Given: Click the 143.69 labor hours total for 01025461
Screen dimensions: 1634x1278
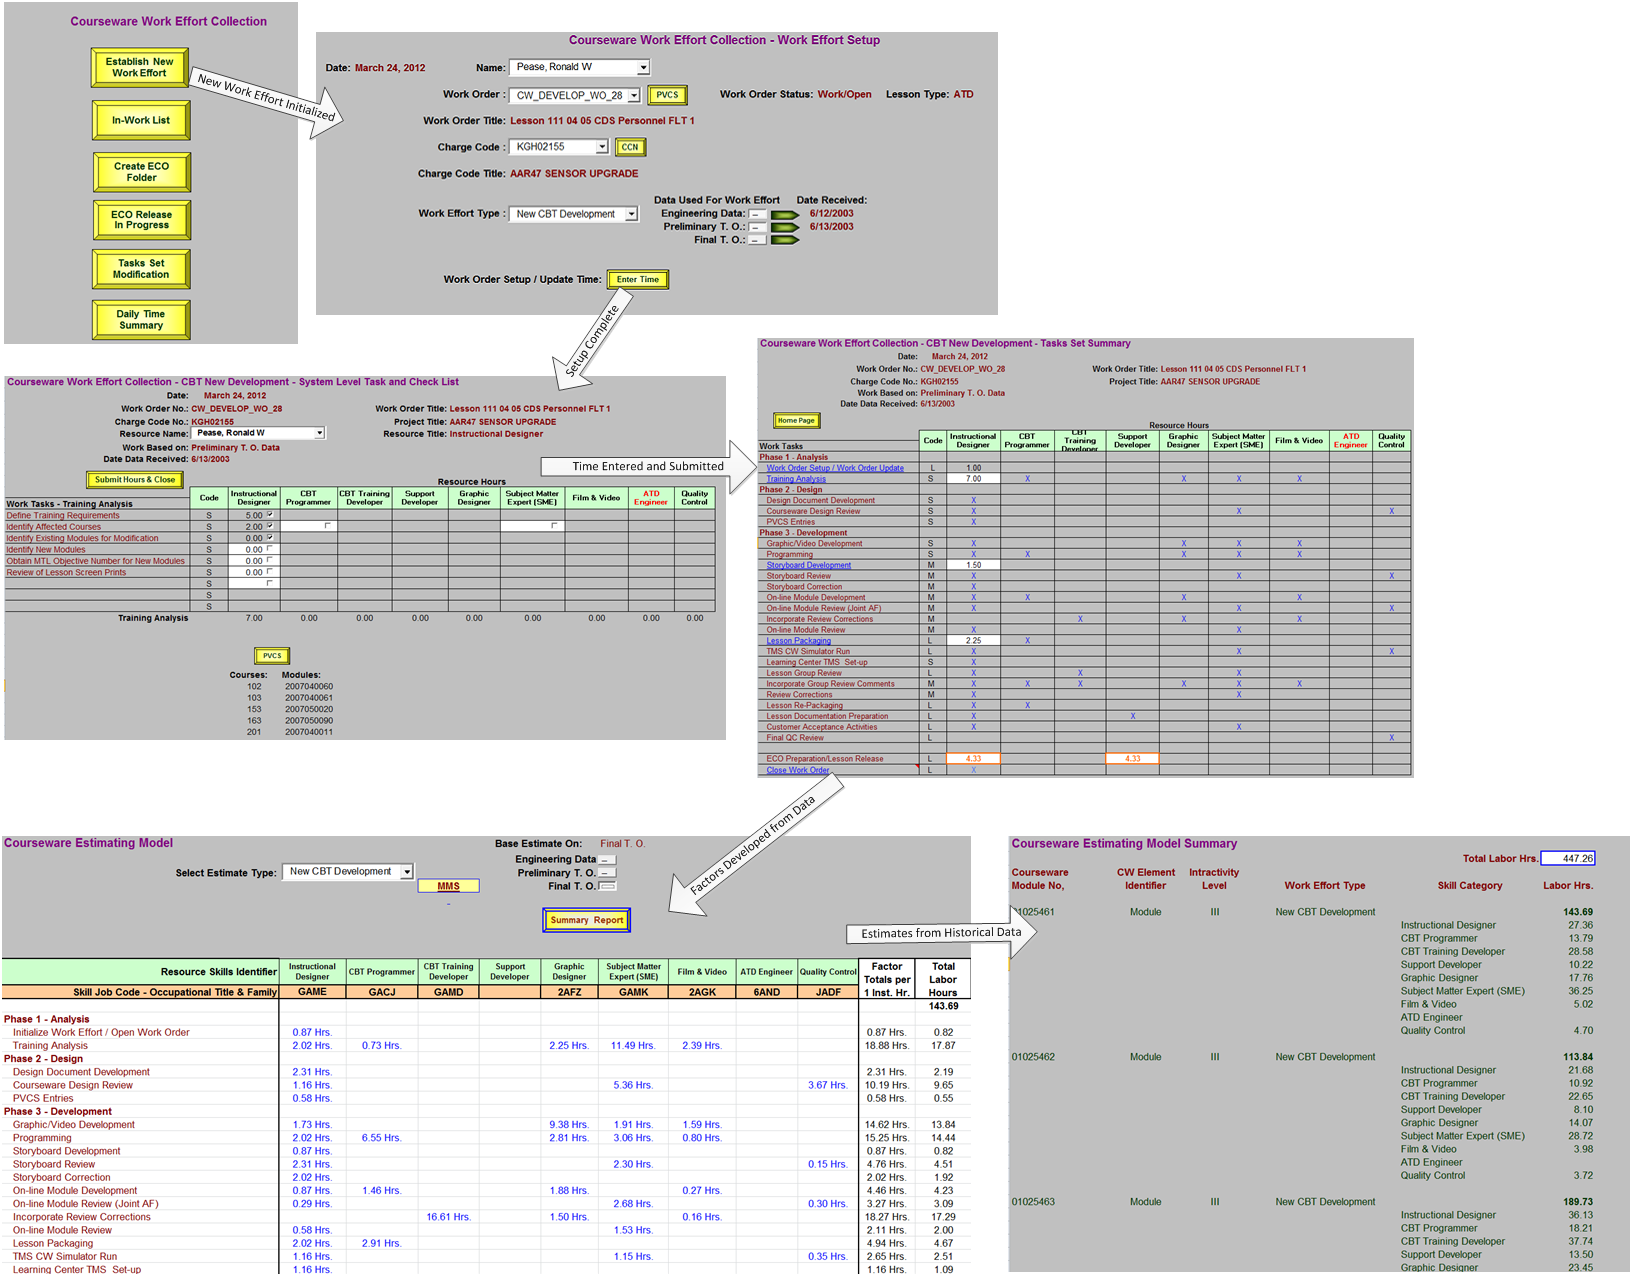Looking at the screenshot, I should (1578, 912).
